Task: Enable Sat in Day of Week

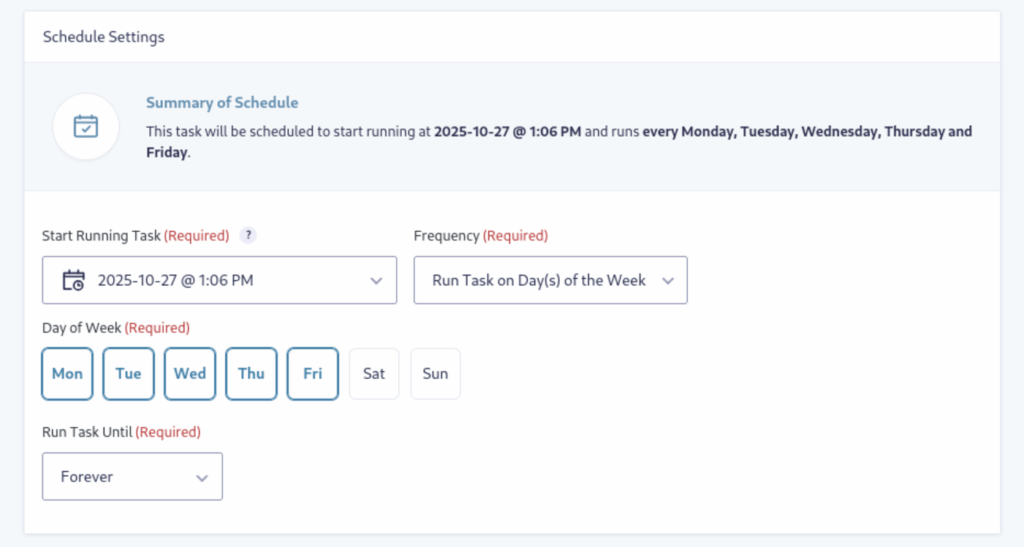Action: (374, 374)
